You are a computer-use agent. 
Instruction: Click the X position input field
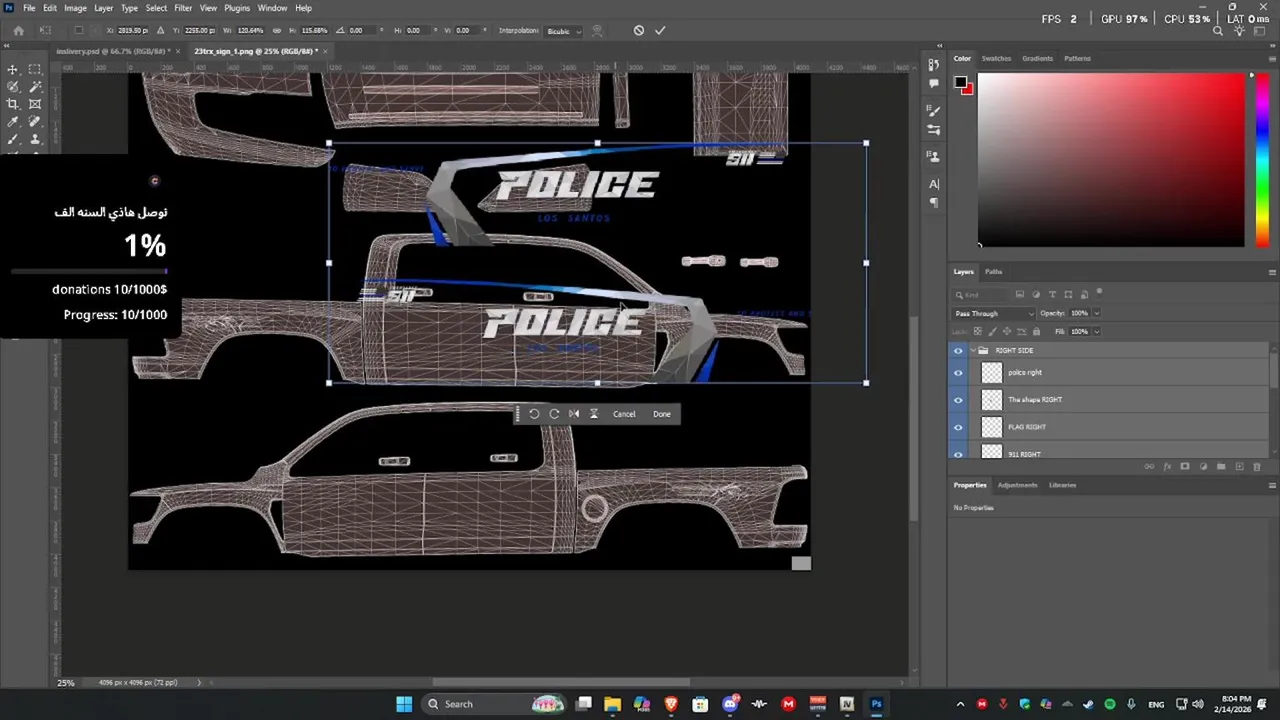(x=133, y=31)
